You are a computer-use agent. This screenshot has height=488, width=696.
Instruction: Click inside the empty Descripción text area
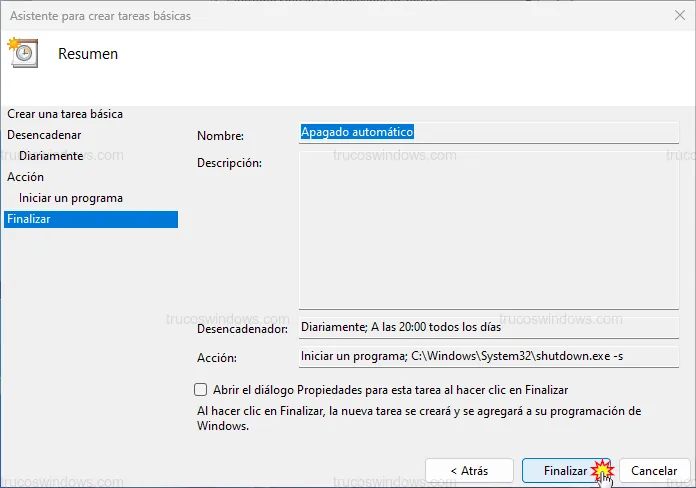pos(488,230)
